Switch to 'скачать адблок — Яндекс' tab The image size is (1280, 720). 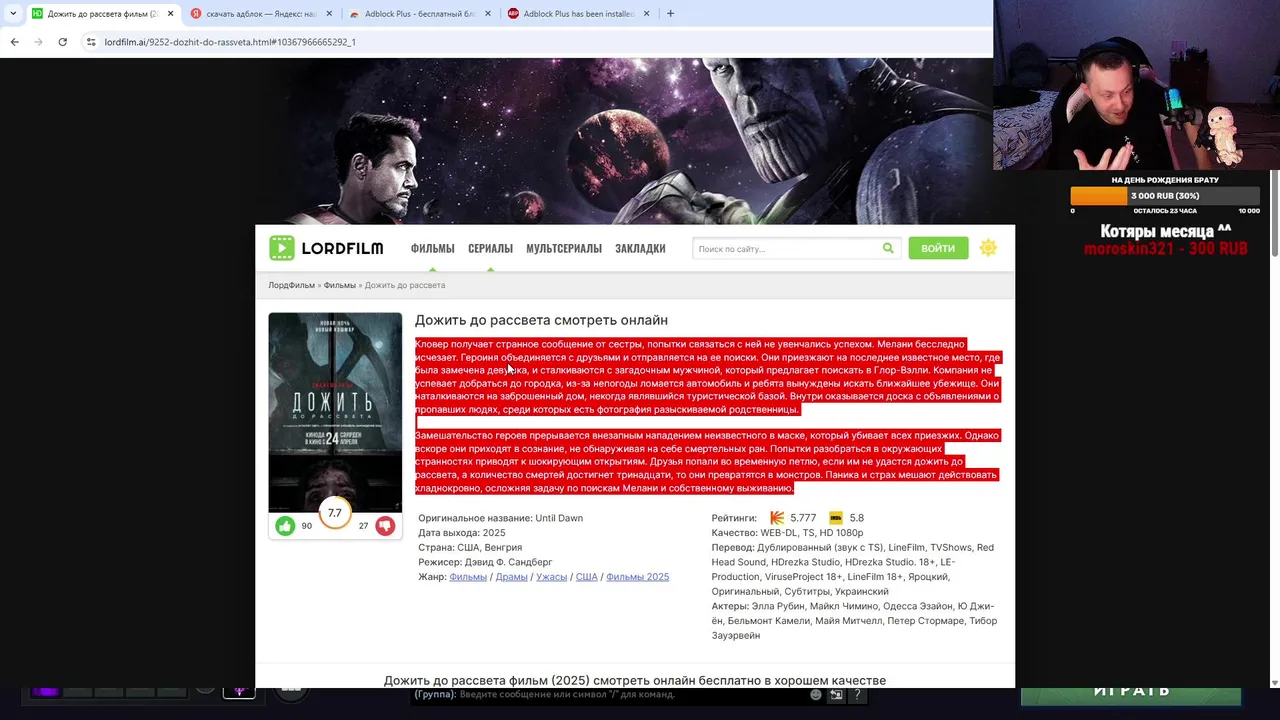click(261, 14)
